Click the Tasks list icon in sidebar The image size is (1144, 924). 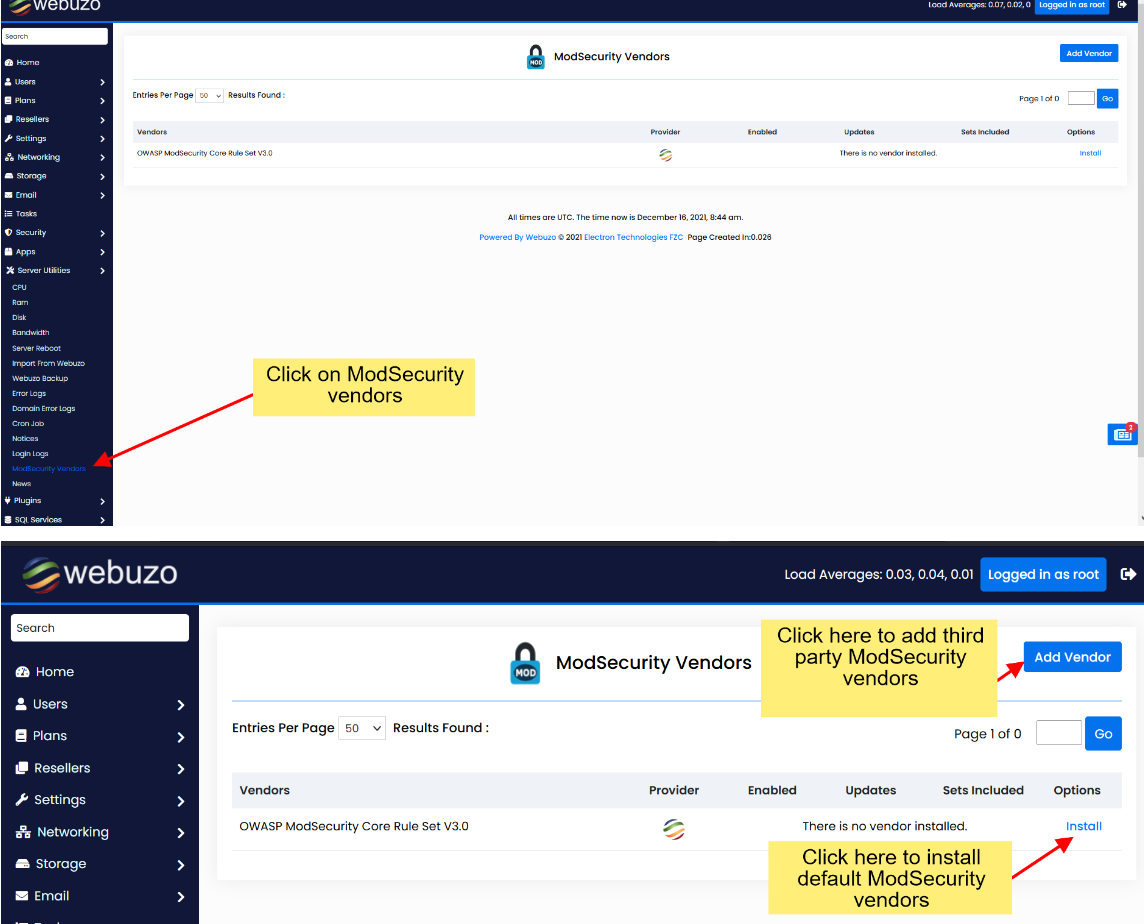(9, 214)
